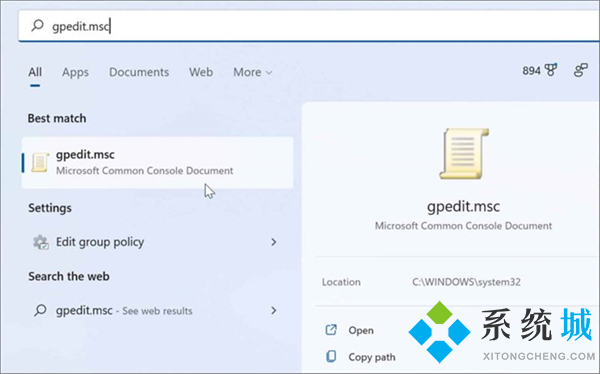Image resolution: width=600 pixels, height=374 pixels.
Task: Click Open in the preview pane
Action: (361, 330)
